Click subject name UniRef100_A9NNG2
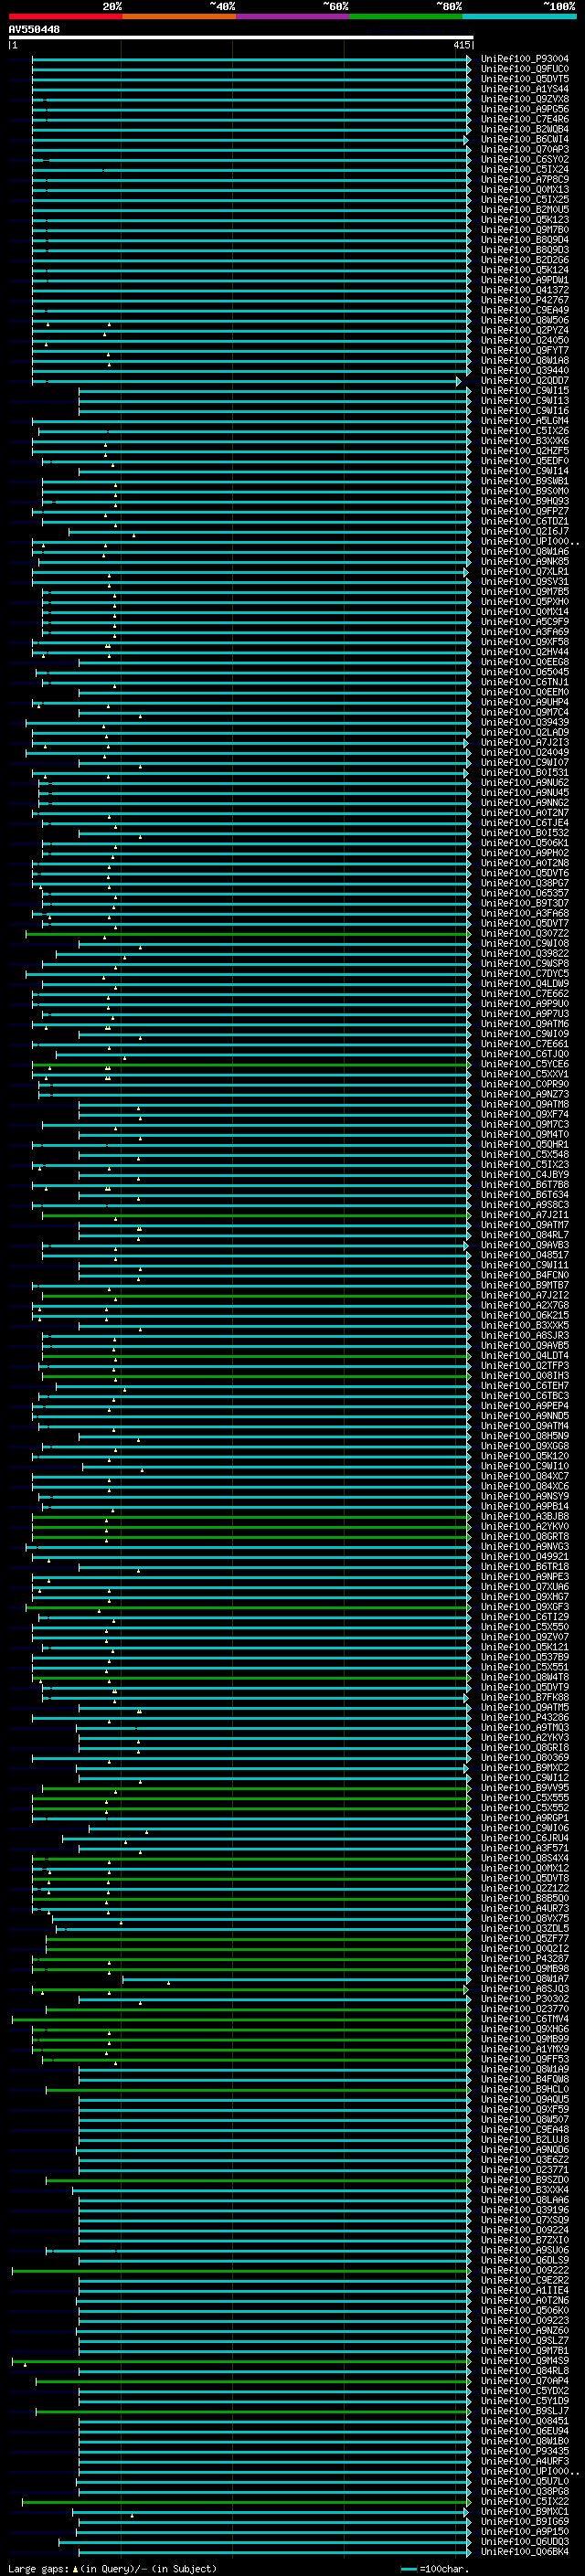Screen dimensions: 585x2576 coord(525,803)
